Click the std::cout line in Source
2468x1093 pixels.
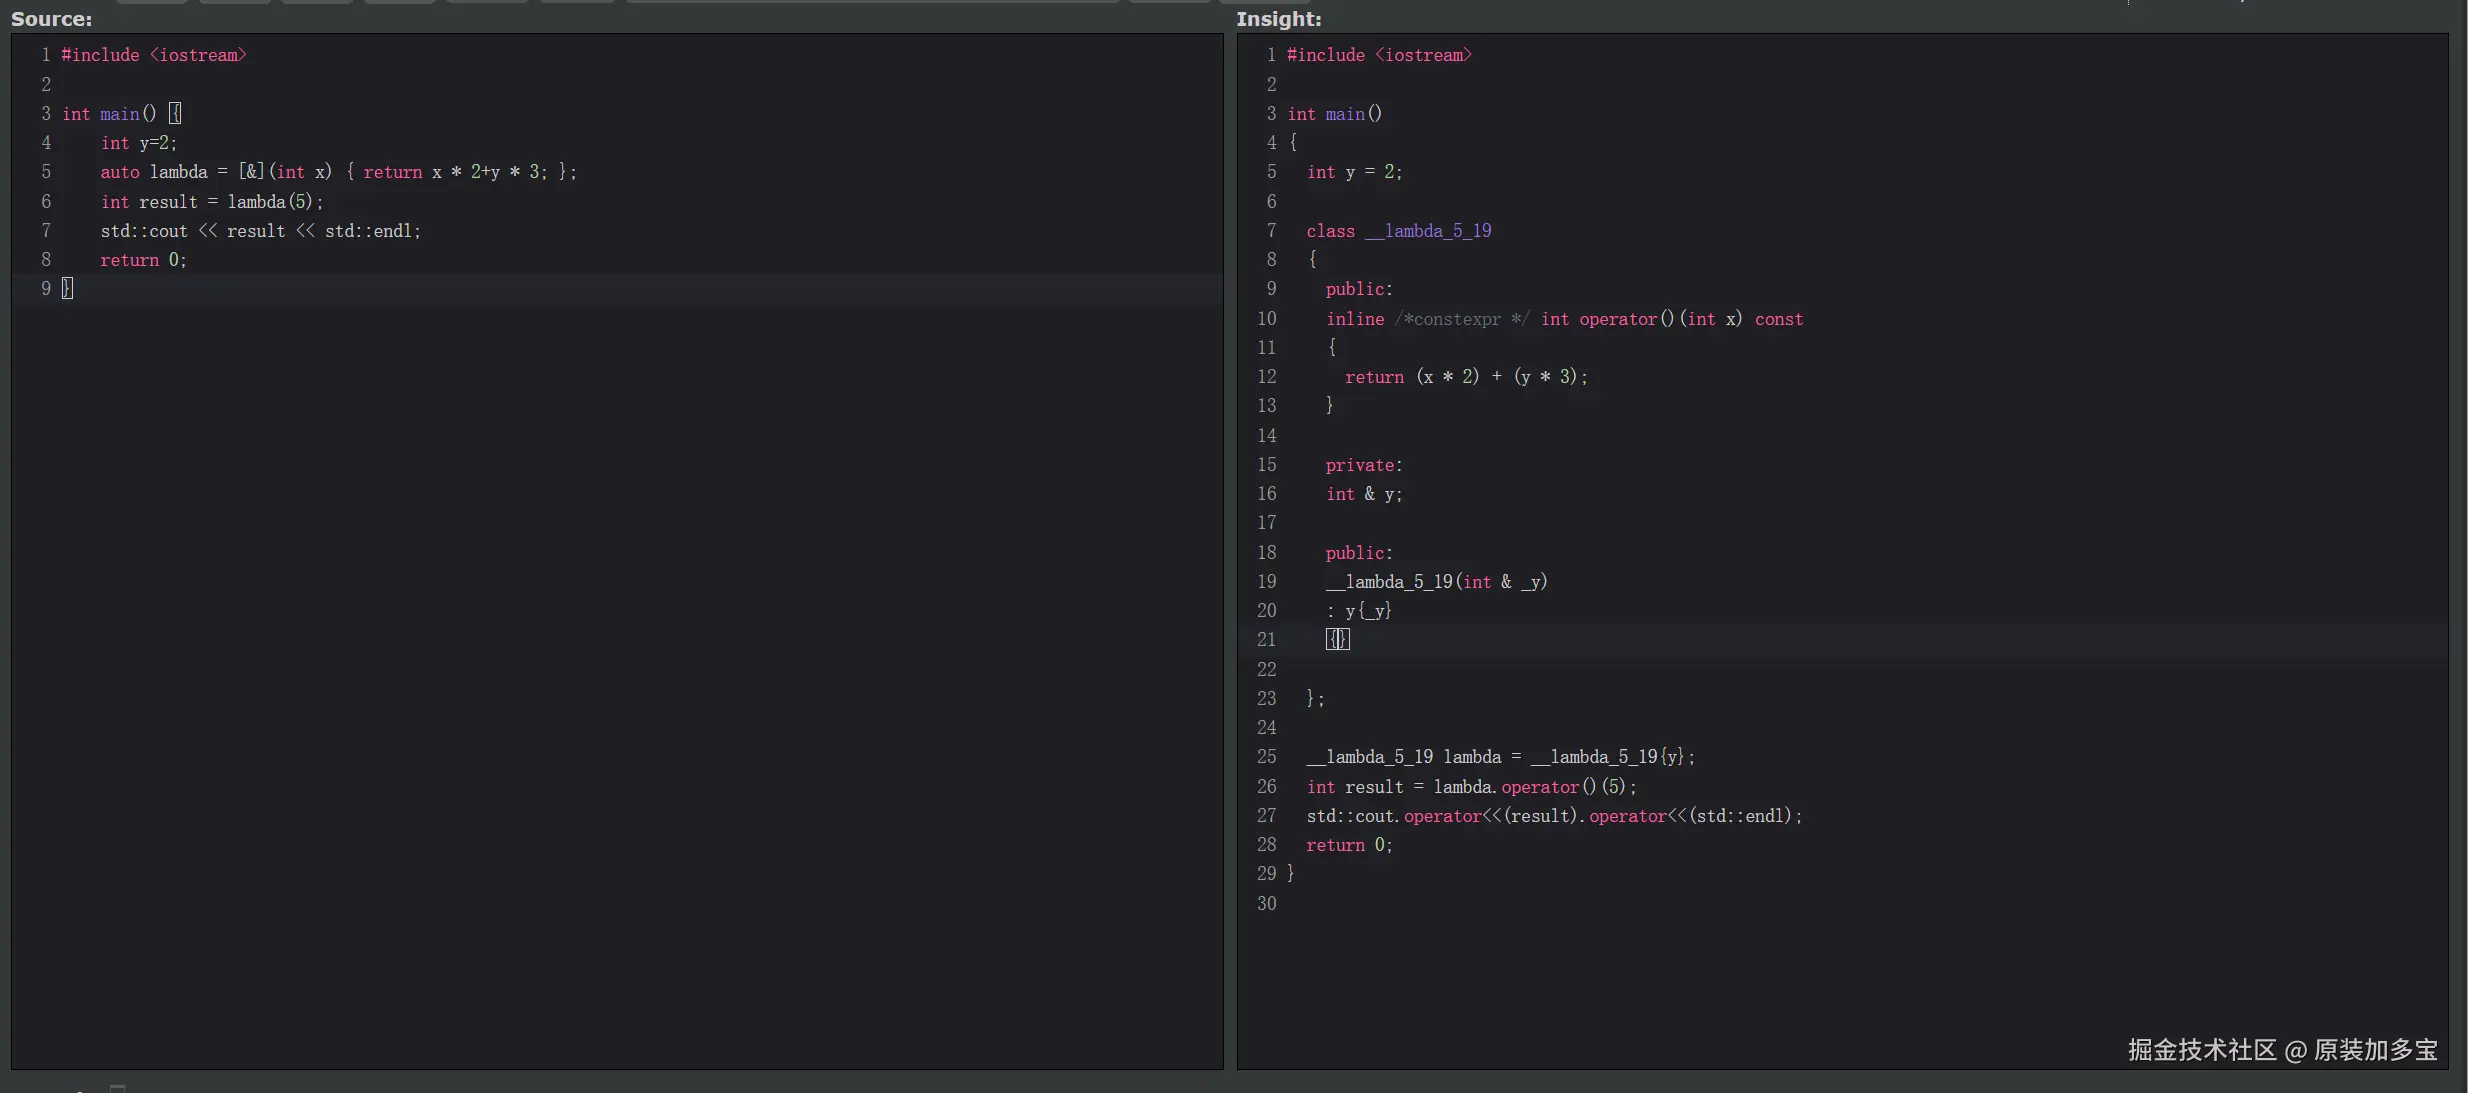[260, 231]
